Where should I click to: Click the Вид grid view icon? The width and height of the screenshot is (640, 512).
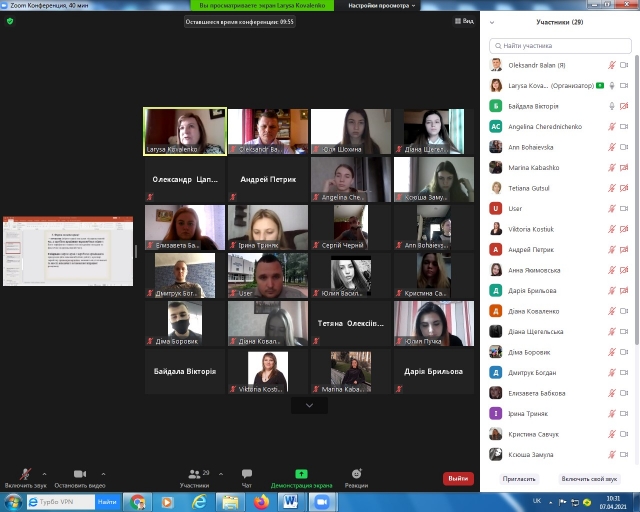[458, 21]
